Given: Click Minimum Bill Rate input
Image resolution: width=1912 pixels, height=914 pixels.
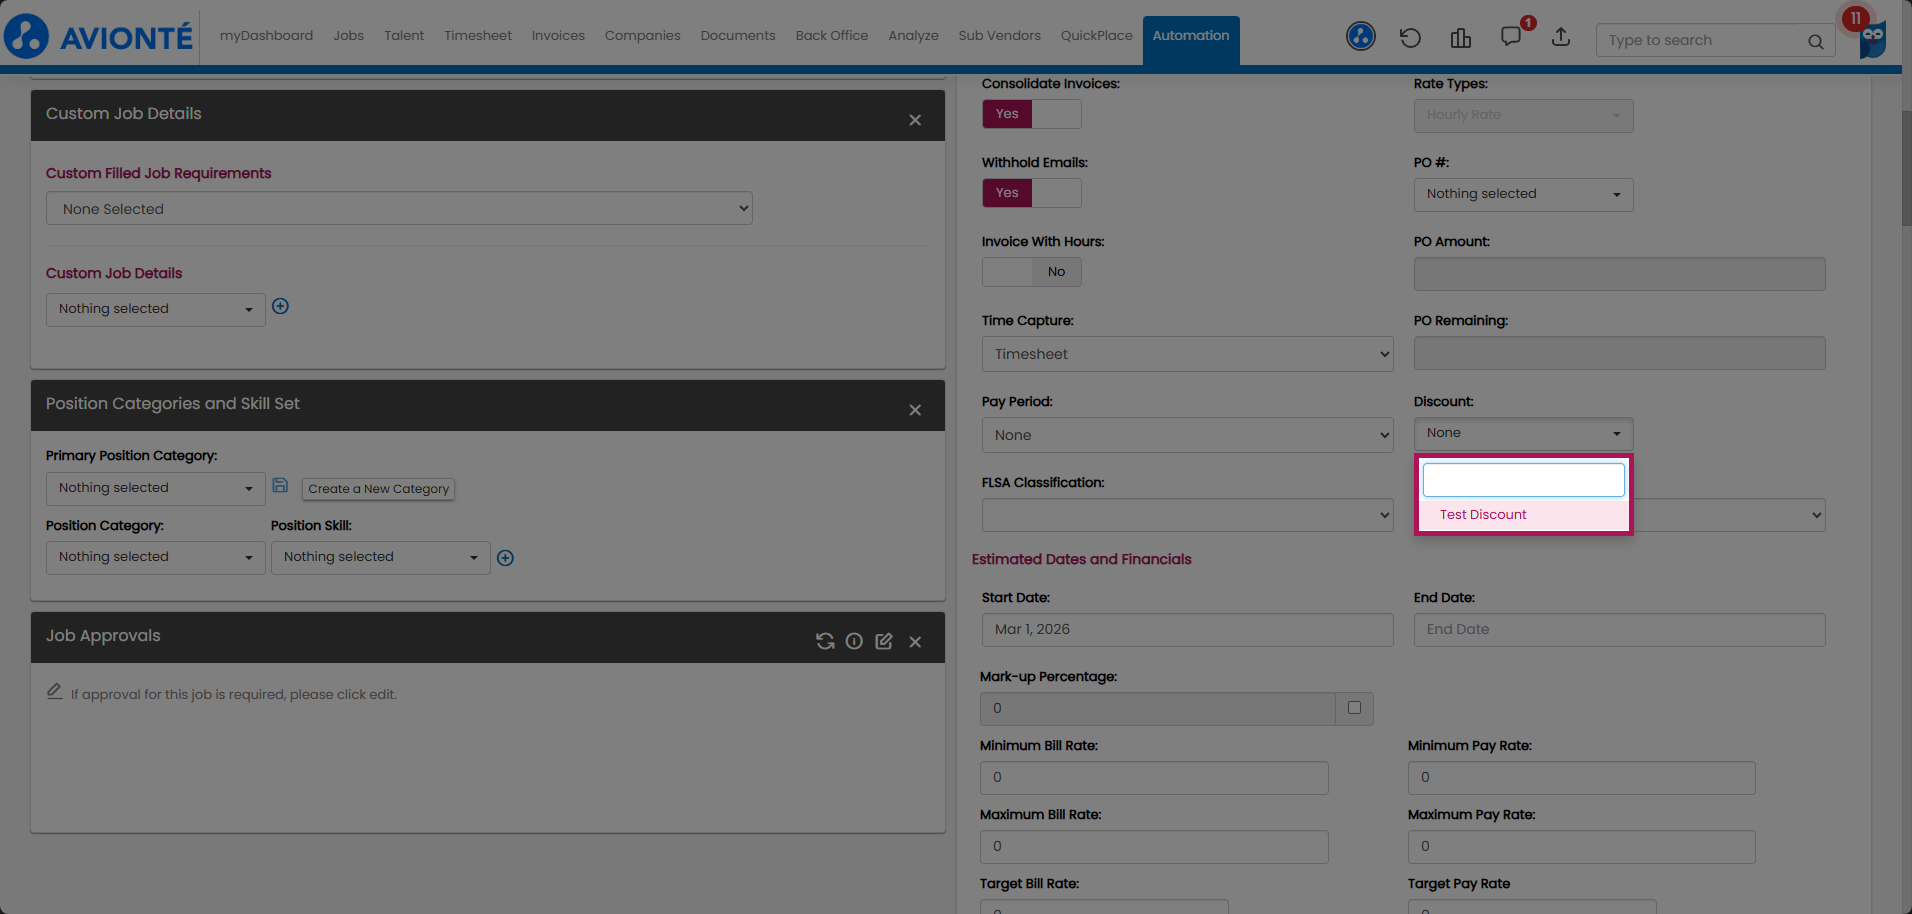Looking at the screenshot, I should tap(1154, 778).
